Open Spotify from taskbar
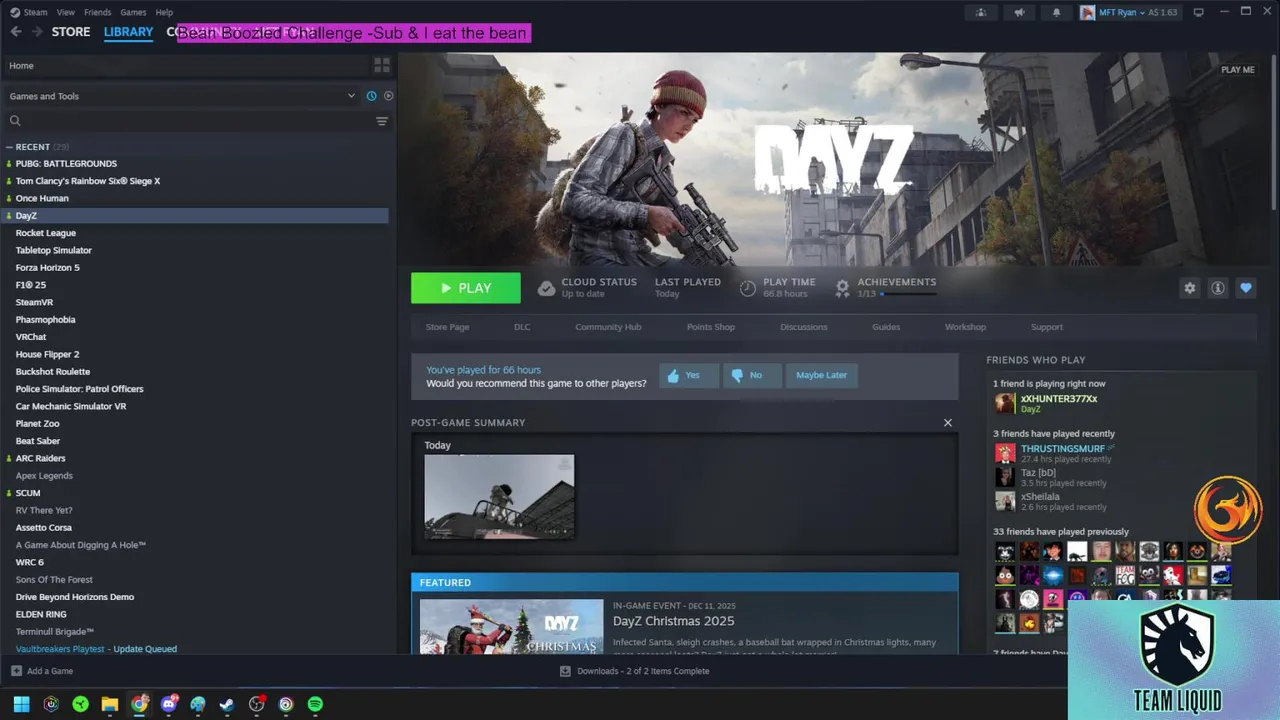The height and width of the screenshot is (720, 1280). tap(315, 704)
